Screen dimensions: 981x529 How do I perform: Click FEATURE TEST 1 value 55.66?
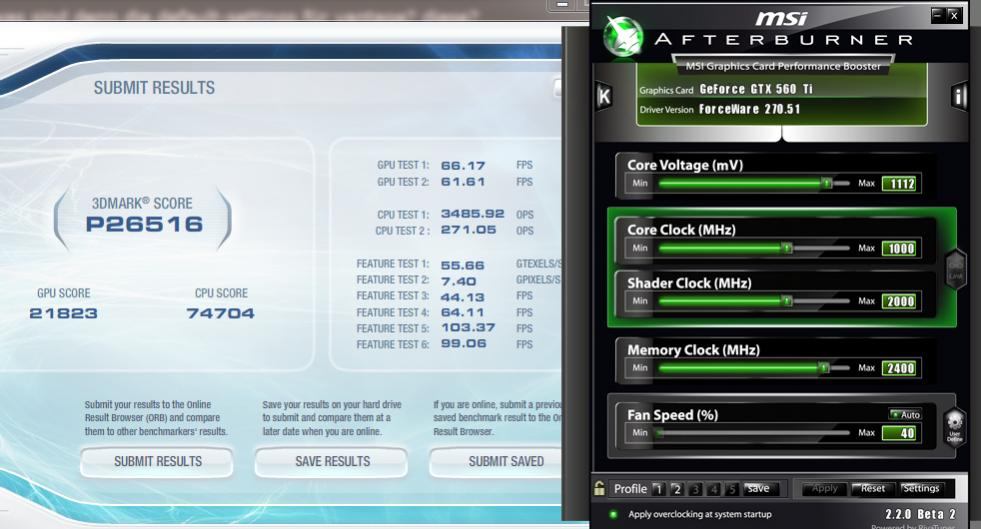pyautogui.click(x=462, y=265)
